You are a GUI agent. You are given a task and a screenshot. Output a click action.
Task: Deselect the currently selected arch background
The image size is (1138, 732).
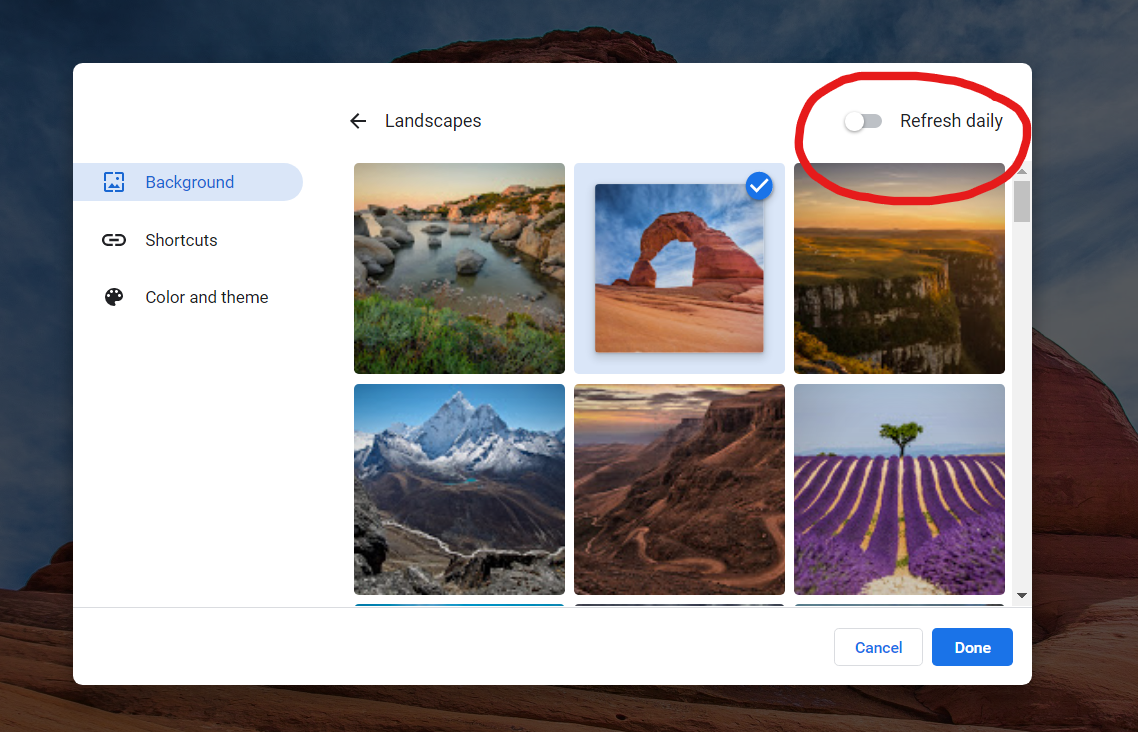point(759,185)
